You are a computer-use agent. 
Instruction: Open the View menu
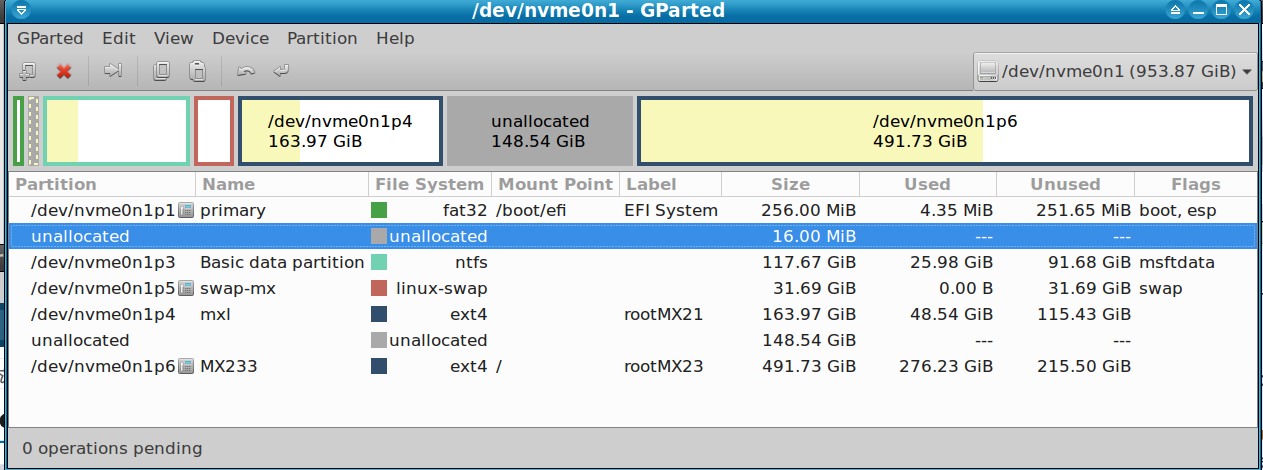[174, 38]
